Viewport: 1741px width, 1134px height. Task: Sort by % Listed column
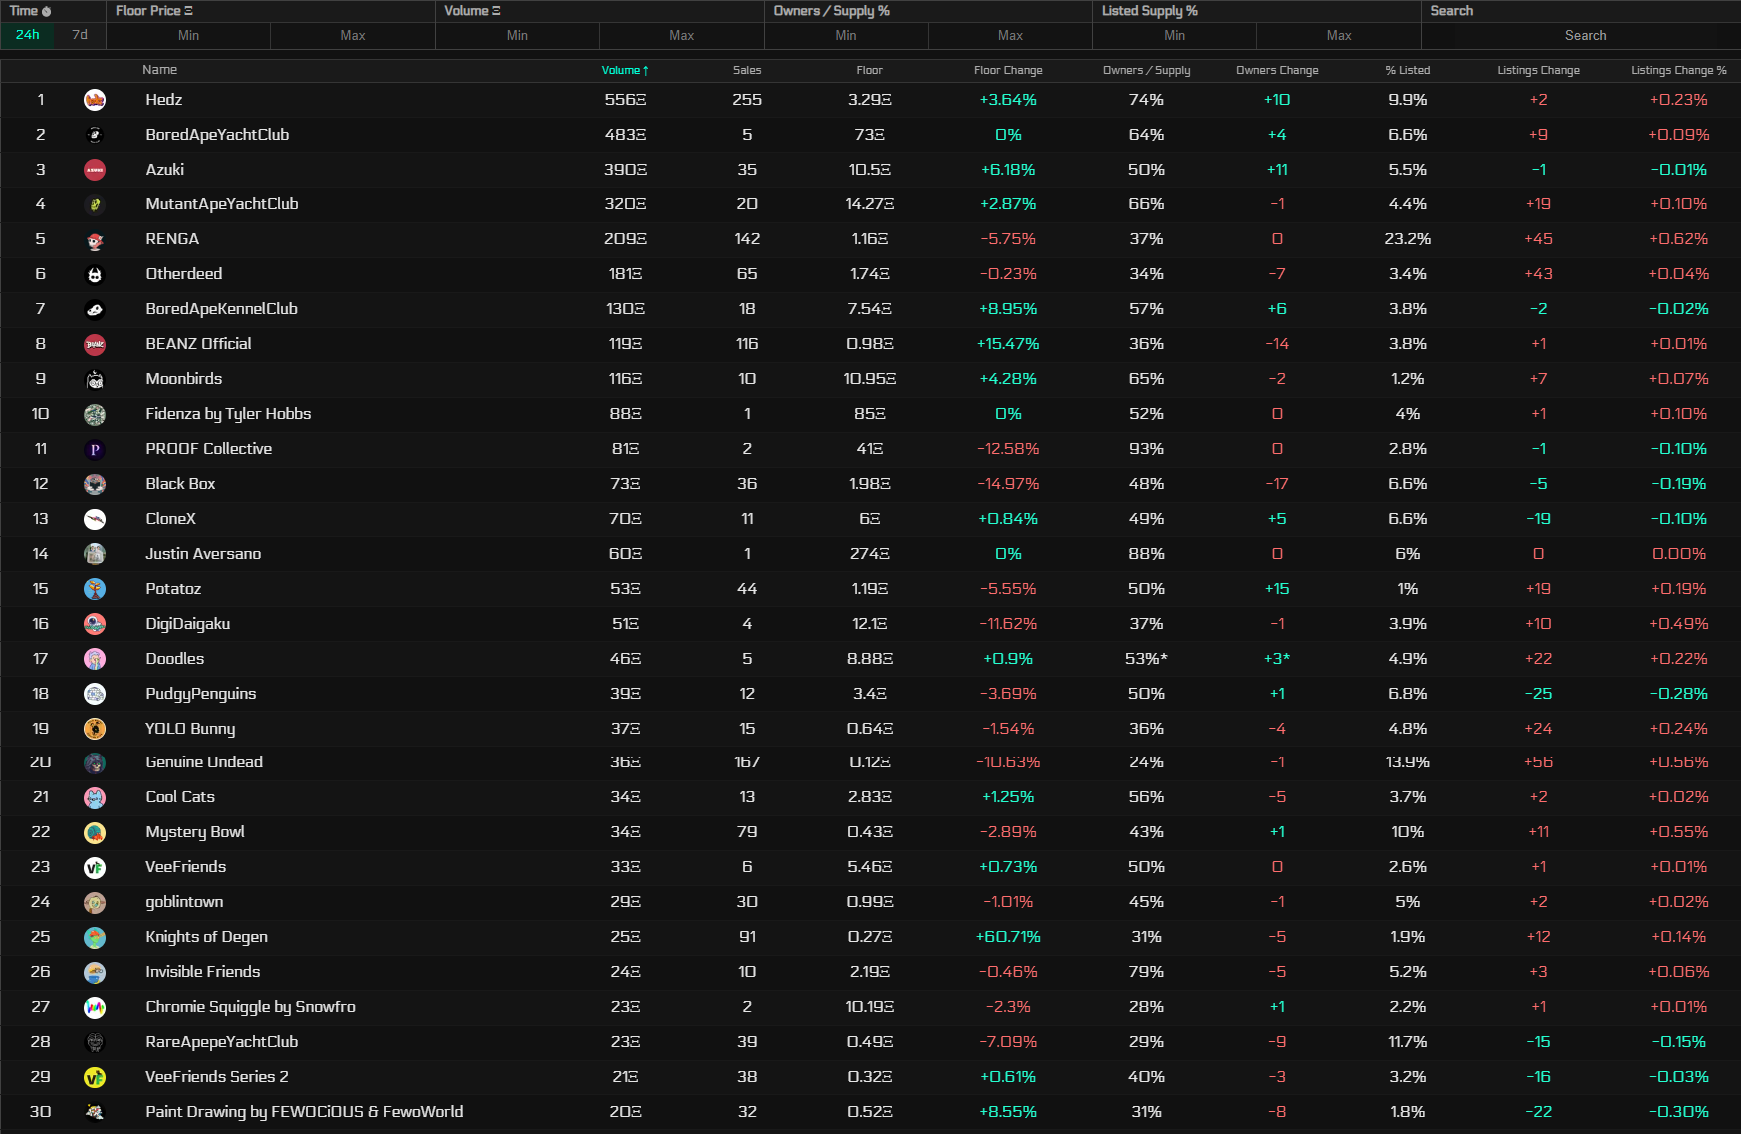click(1408, 70)
